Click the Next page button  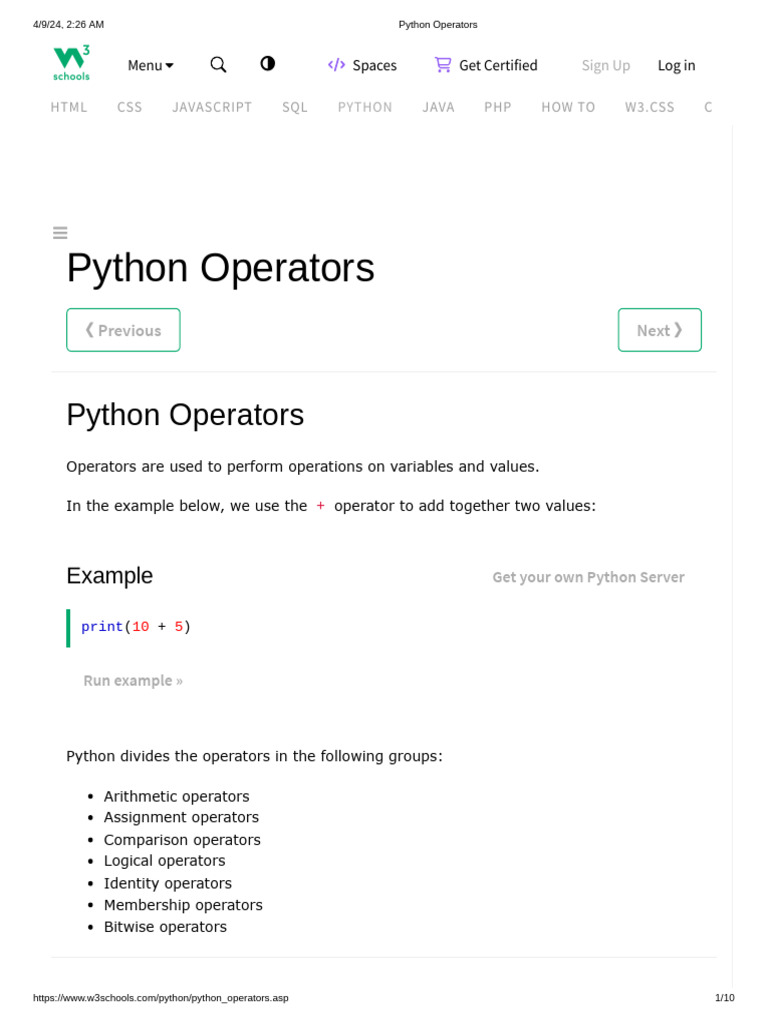[659, 330]
